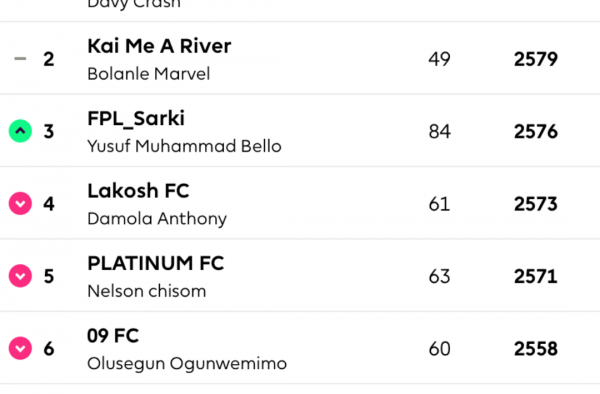The width and height of the screenshot is (600, 394).
Task: Click manager name Nelson chisom
Action: (x=147, y=291)
